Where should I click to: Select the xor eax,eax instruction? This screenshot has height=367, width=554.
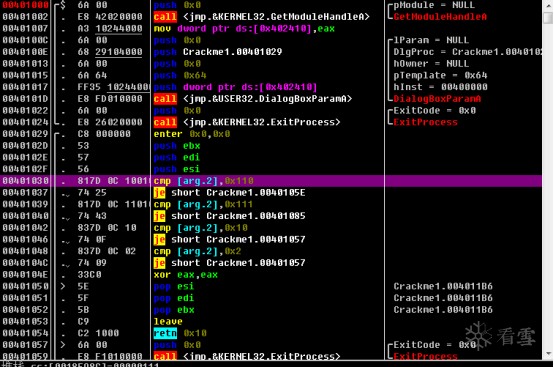tap(185, 274)
